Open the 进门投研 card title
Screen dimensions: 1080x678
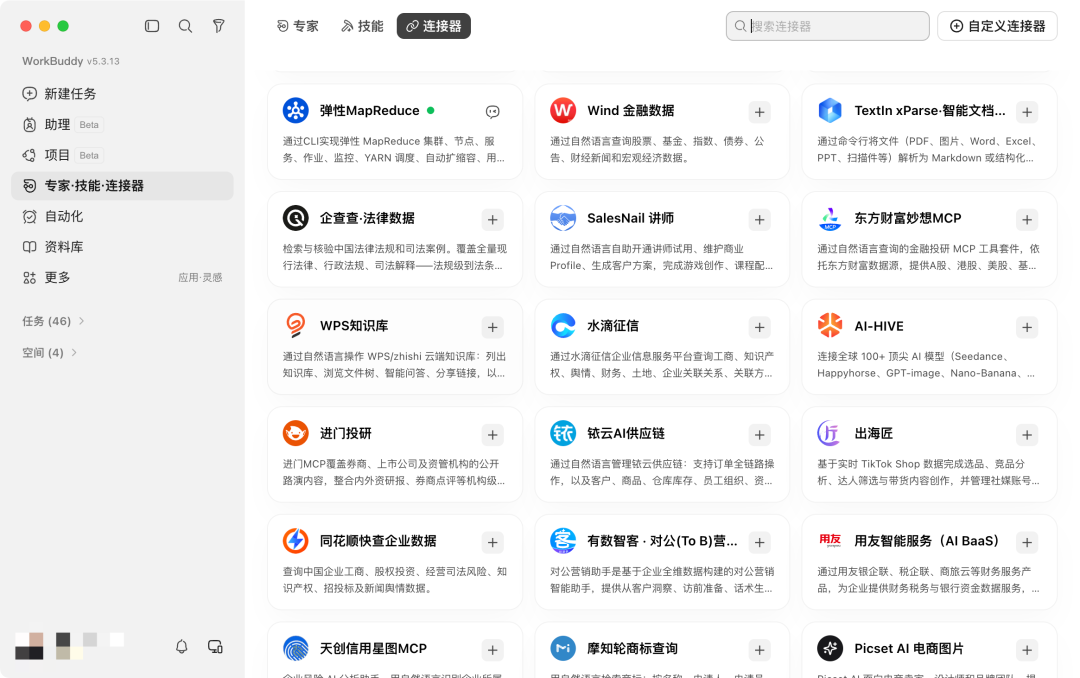(x=346, y=433)
